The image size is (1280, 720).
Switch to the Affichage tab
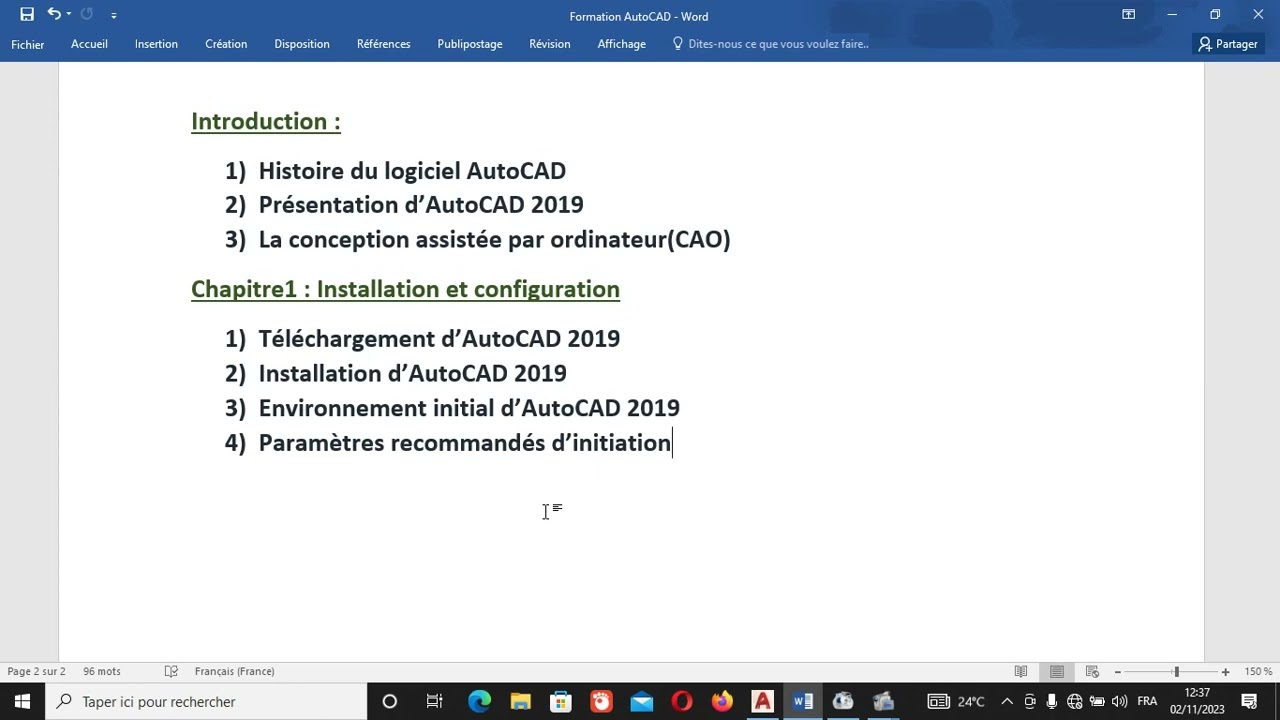622,44
